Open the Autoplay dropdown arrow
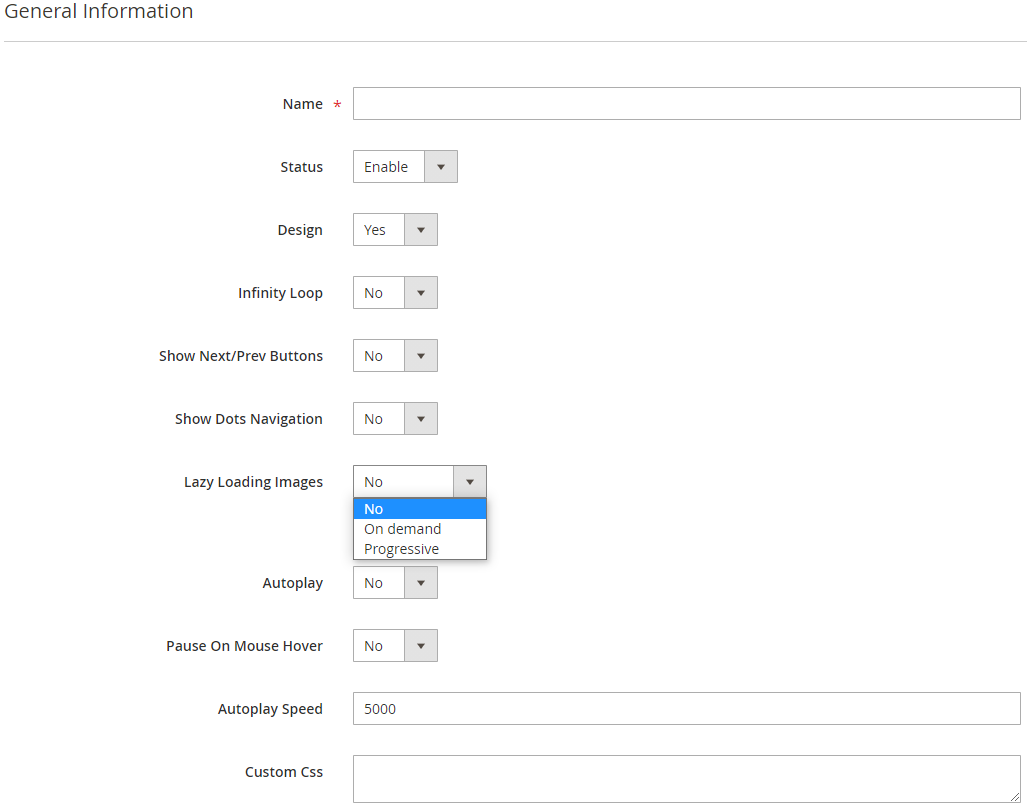The image size is (1027, 808). (421, 583)
